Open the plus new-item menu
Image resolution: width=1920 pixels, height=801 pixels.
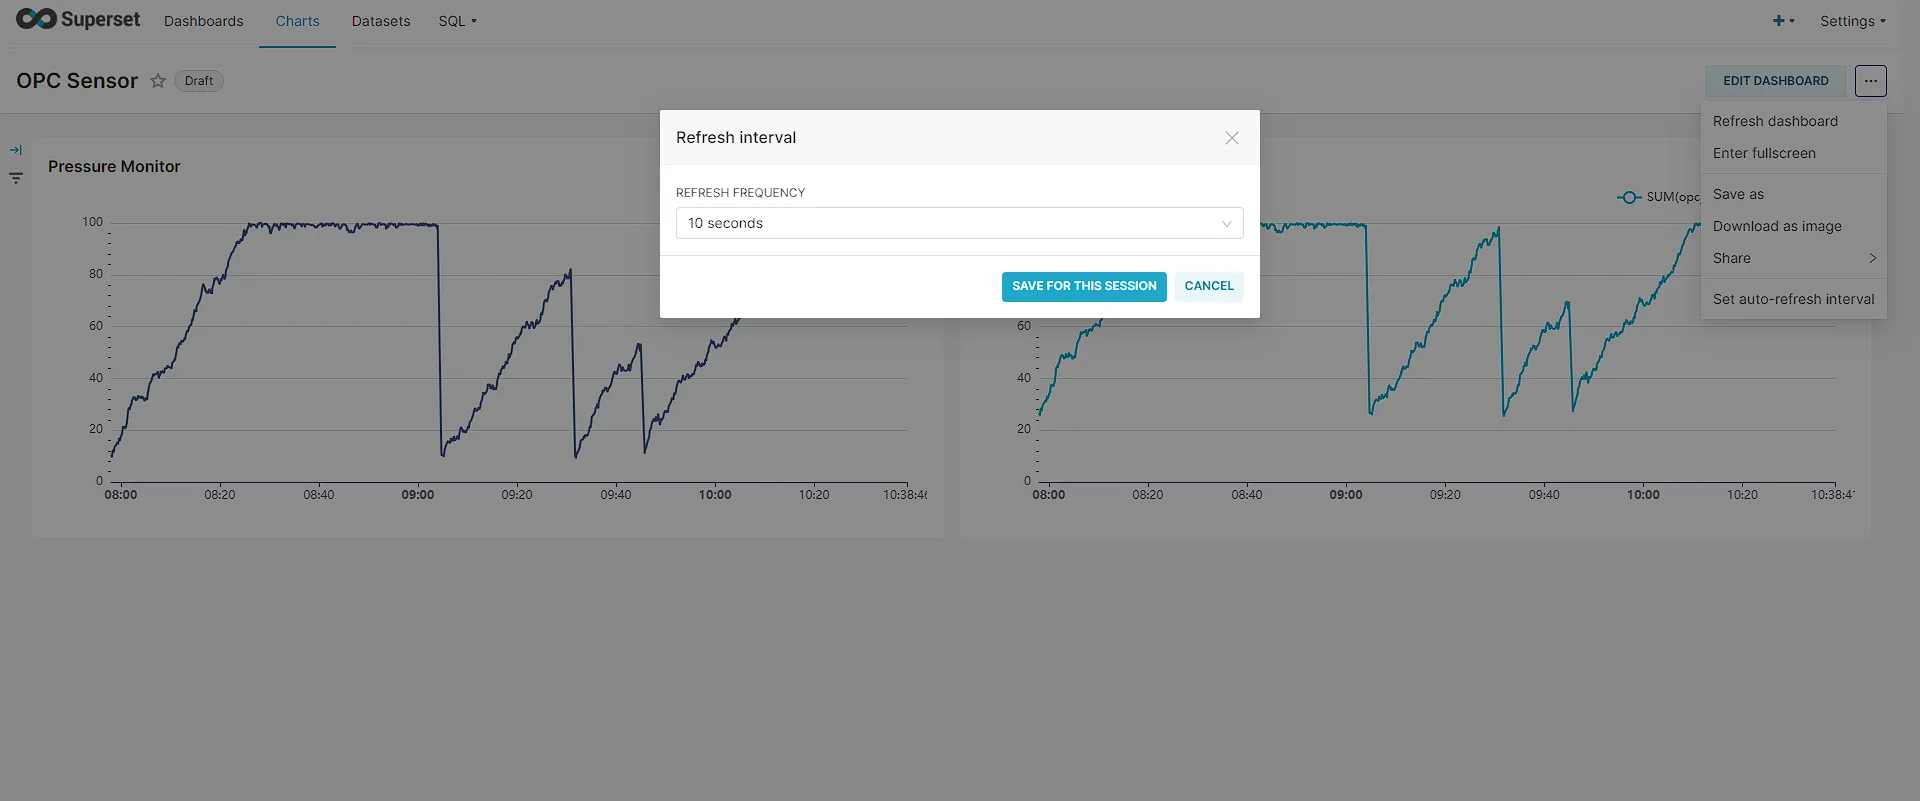click(1783, 21)
